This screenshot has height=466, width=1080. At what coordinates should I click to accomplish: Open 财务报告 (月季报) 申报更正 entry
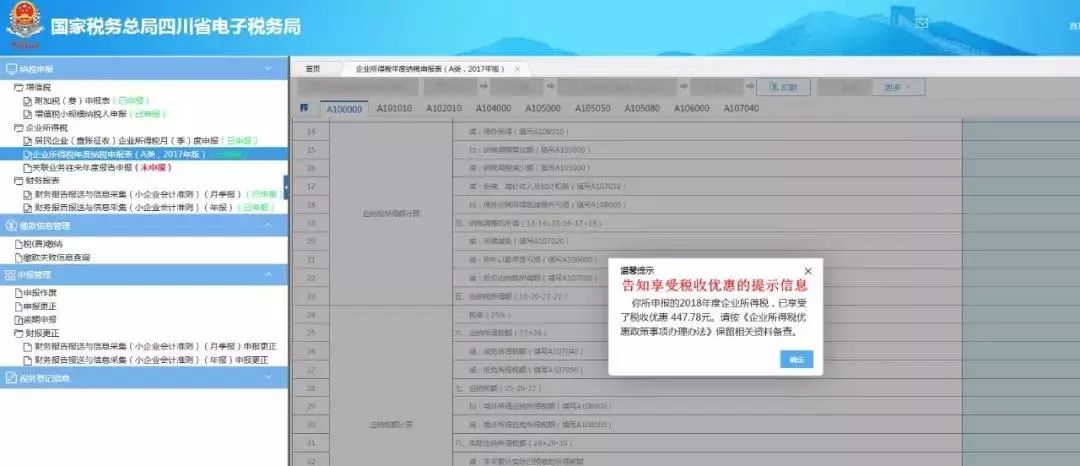155,346
